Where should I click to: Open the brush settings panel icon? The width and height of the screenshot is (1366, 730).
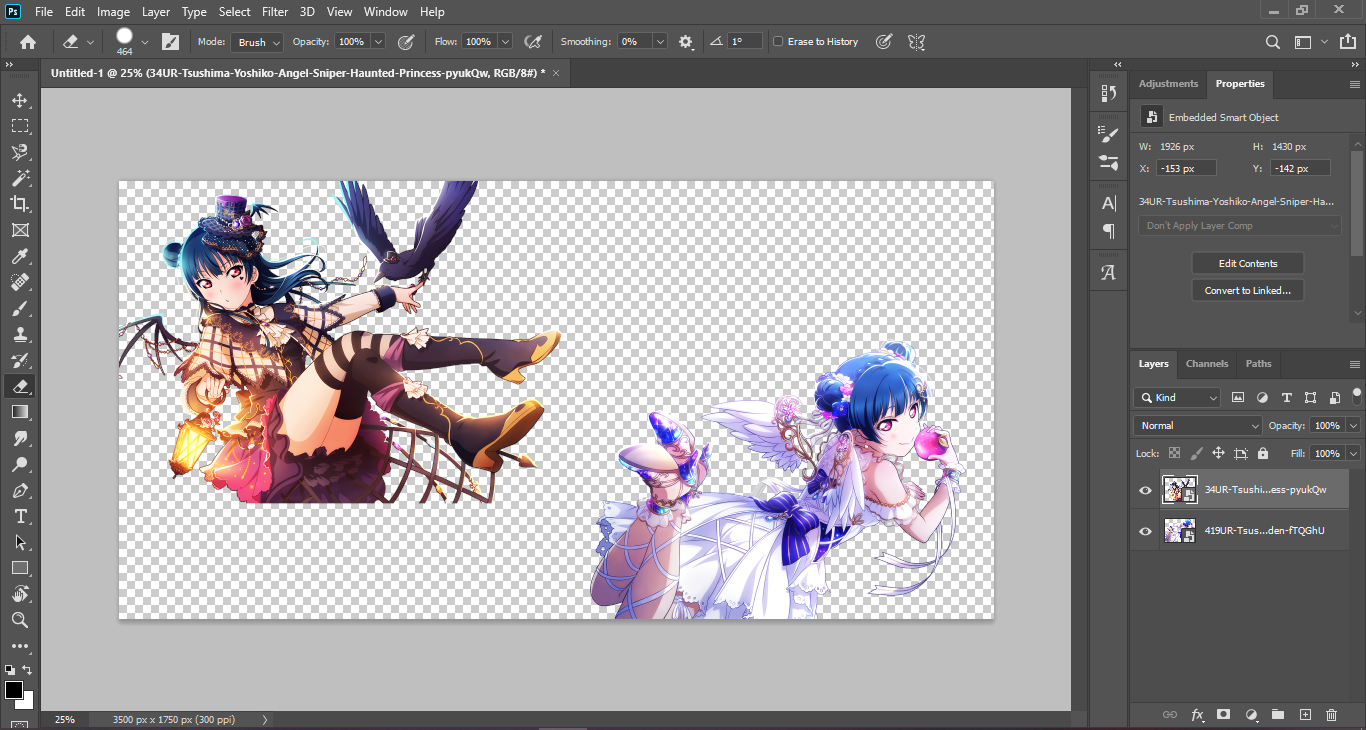(170, 42)
